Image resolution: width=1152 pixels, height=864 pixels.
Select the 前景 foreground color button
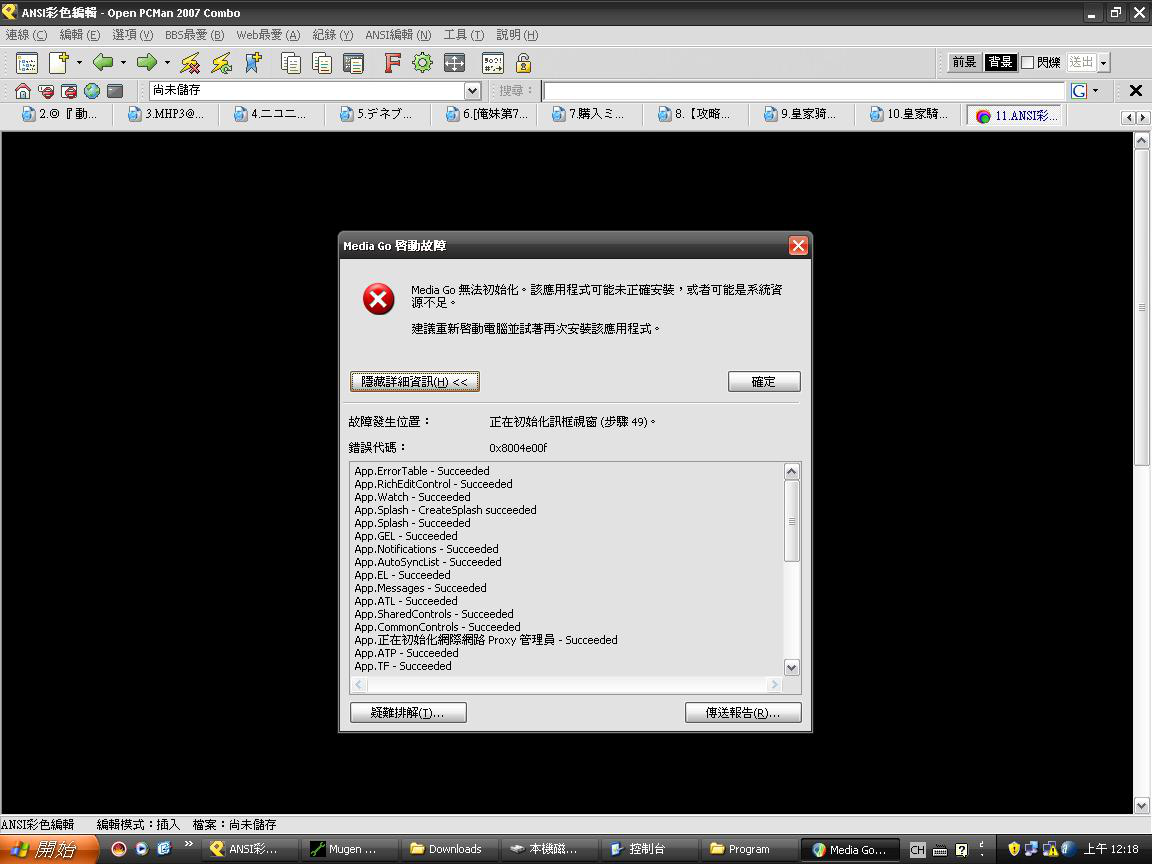[x=964, y=62]
